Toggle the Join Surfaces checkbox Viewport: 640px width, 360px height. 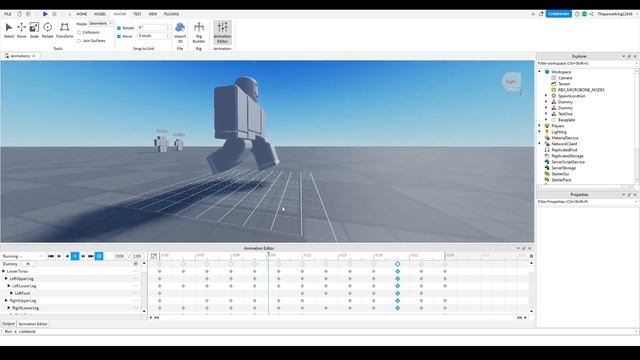(79, 41)
